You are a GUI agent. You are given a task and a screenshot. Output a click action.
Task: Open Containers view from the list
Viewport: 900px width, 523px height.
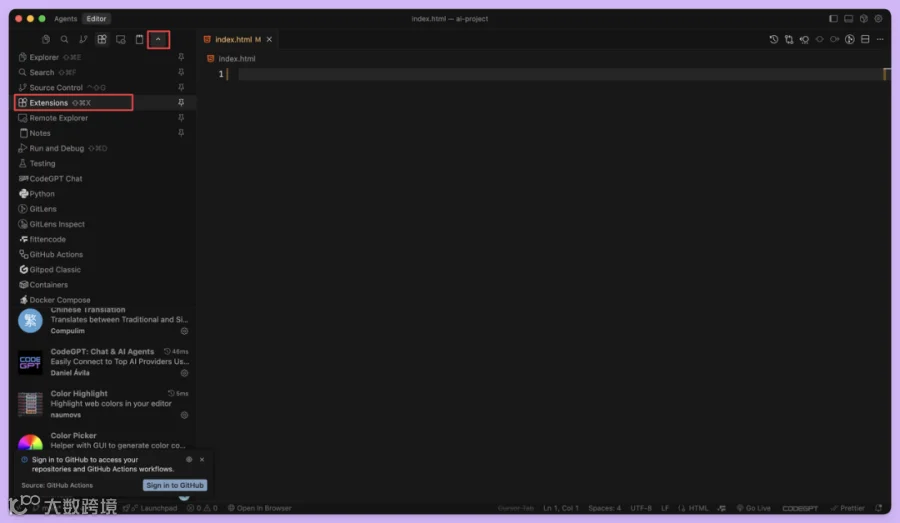pos(102,285)
